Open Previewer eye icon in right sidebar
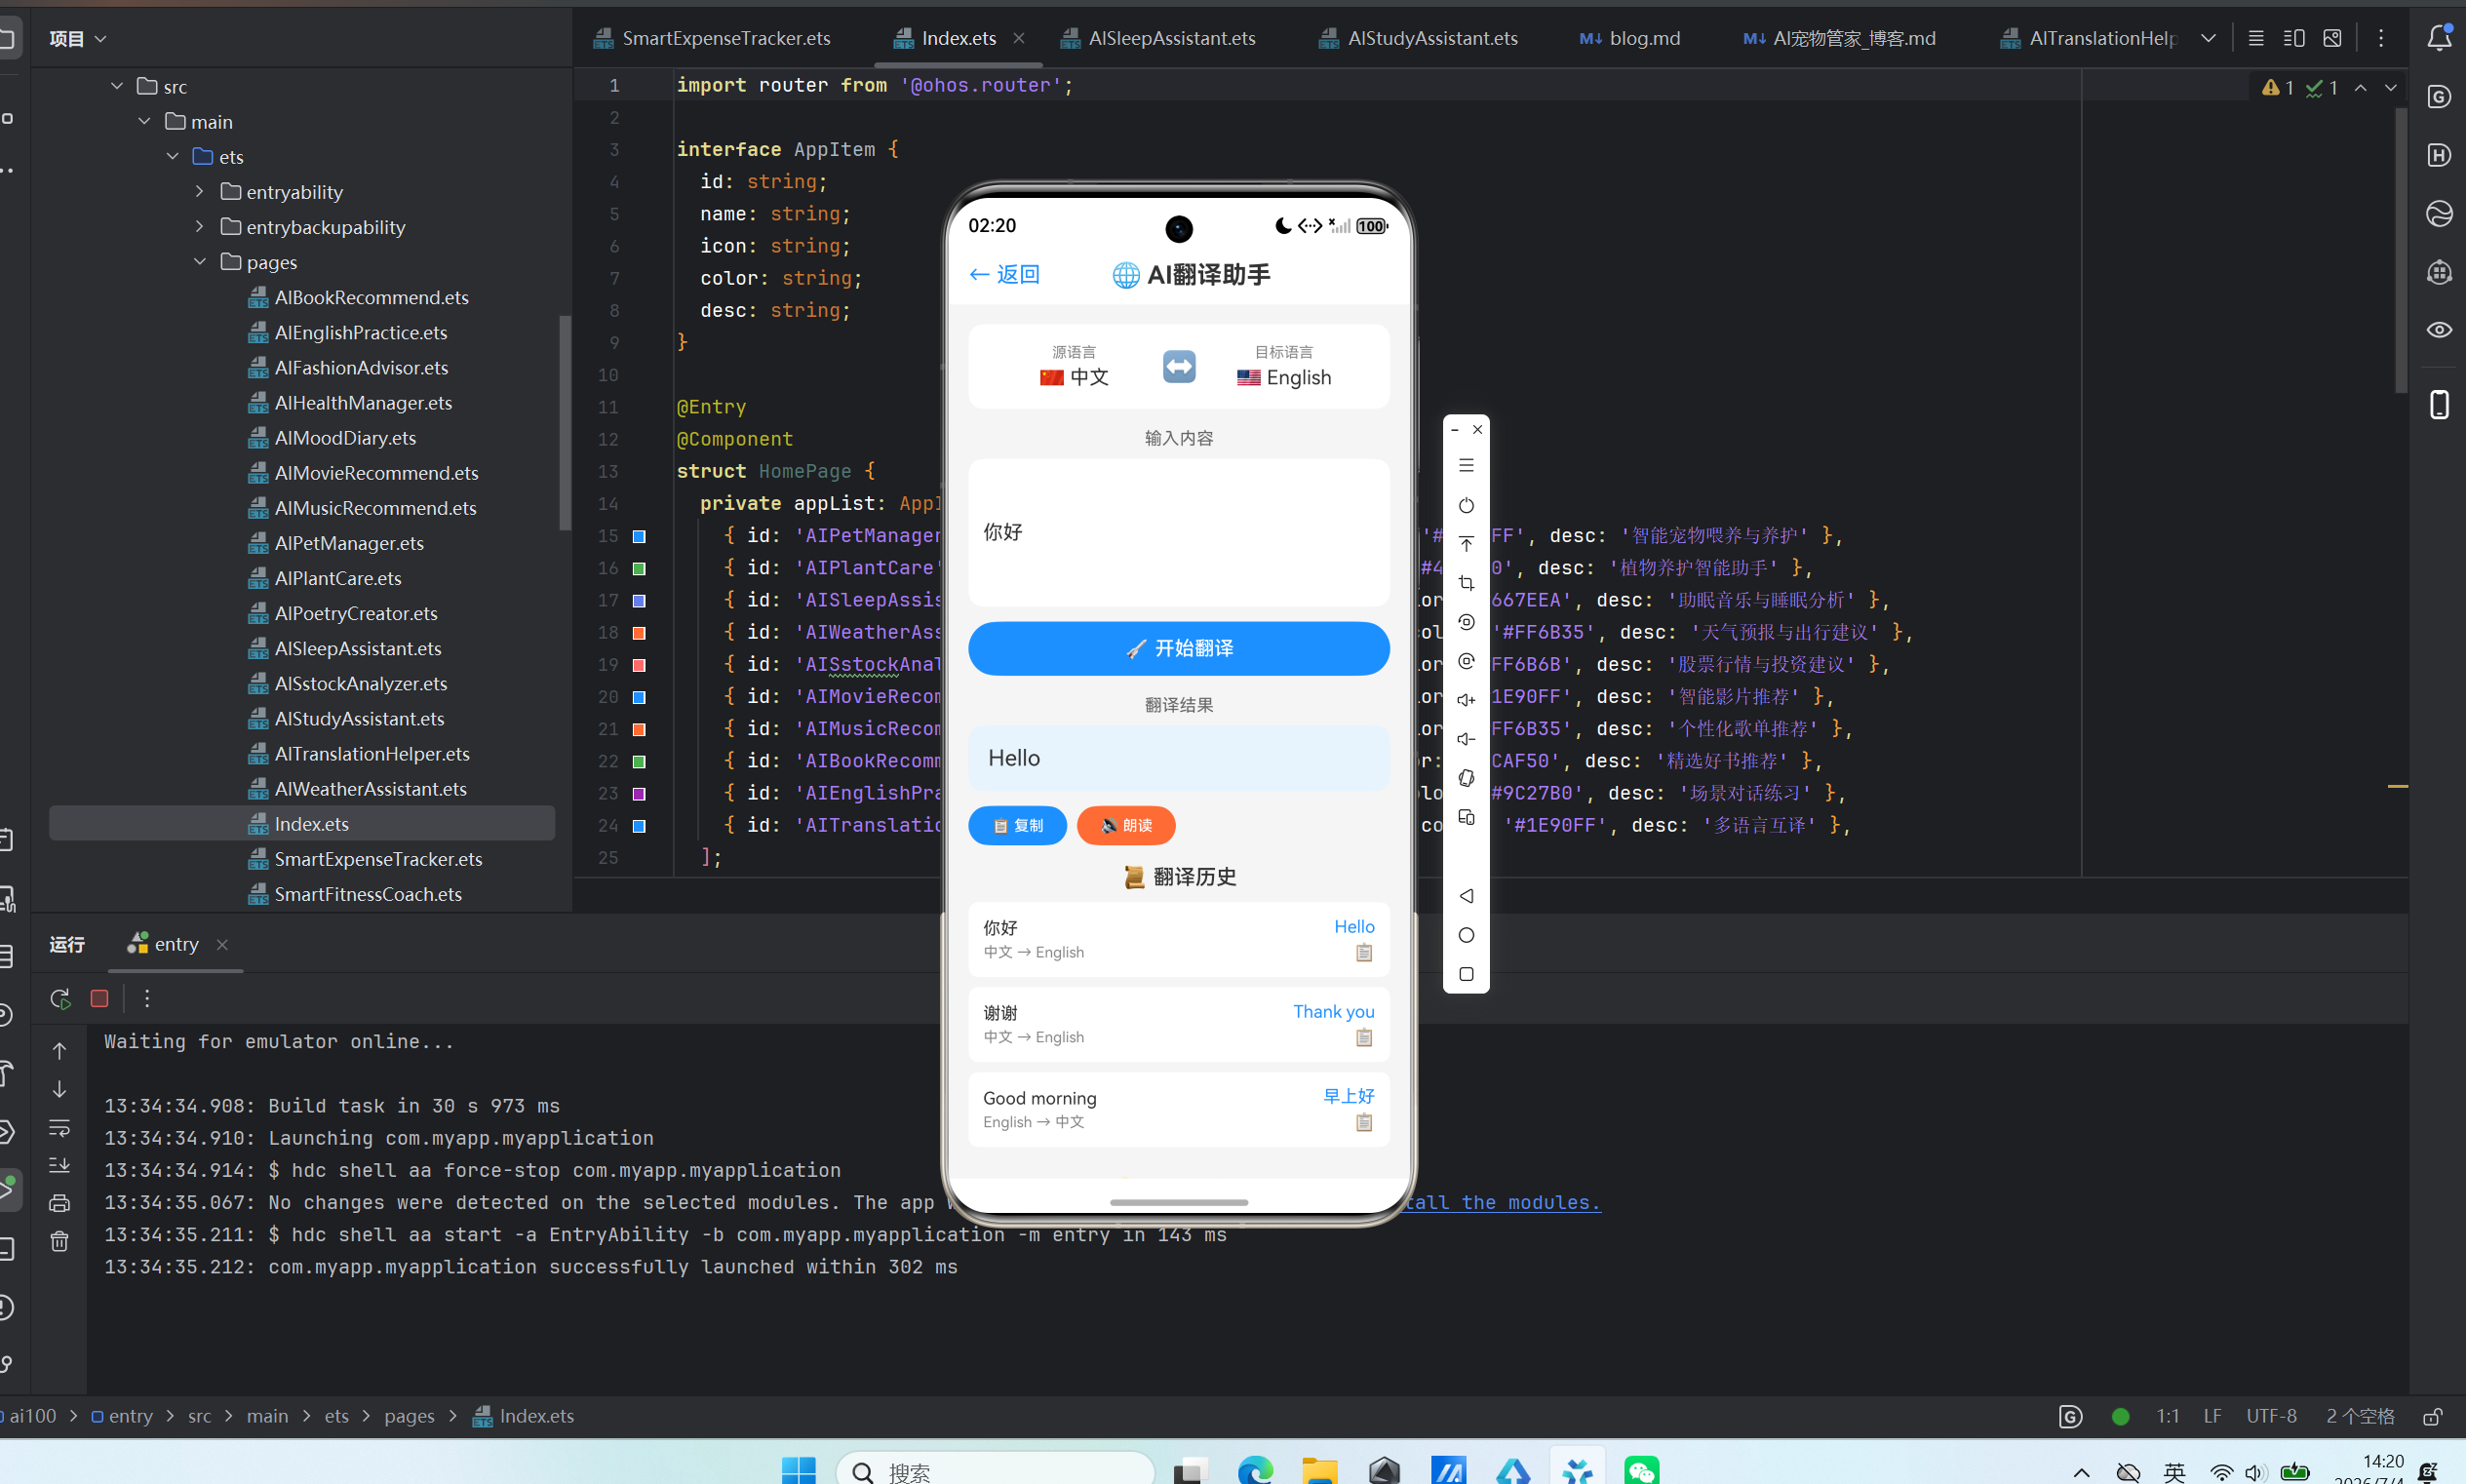The image size is (2466, 1484). tap(2439, 330)
